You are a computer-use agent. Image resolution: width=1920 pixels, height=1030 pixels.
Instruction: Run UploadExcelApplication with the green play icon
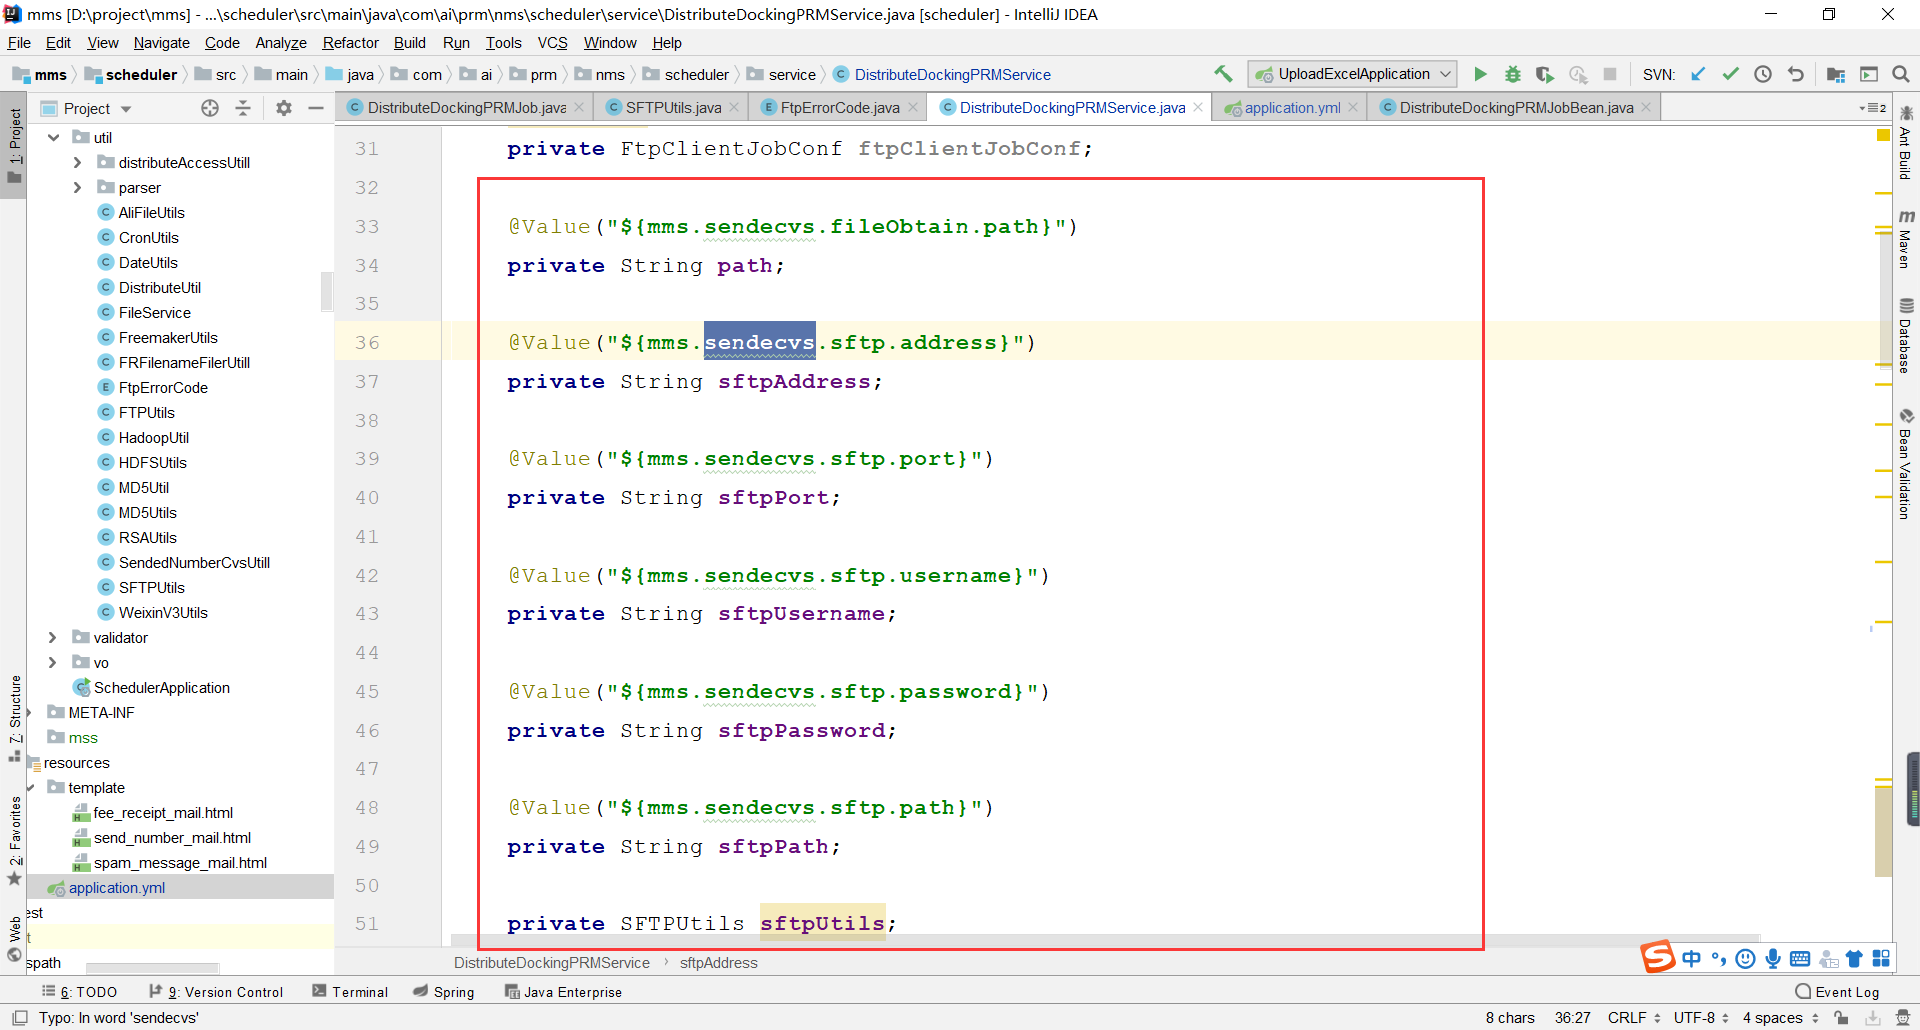coord(1481,74)
